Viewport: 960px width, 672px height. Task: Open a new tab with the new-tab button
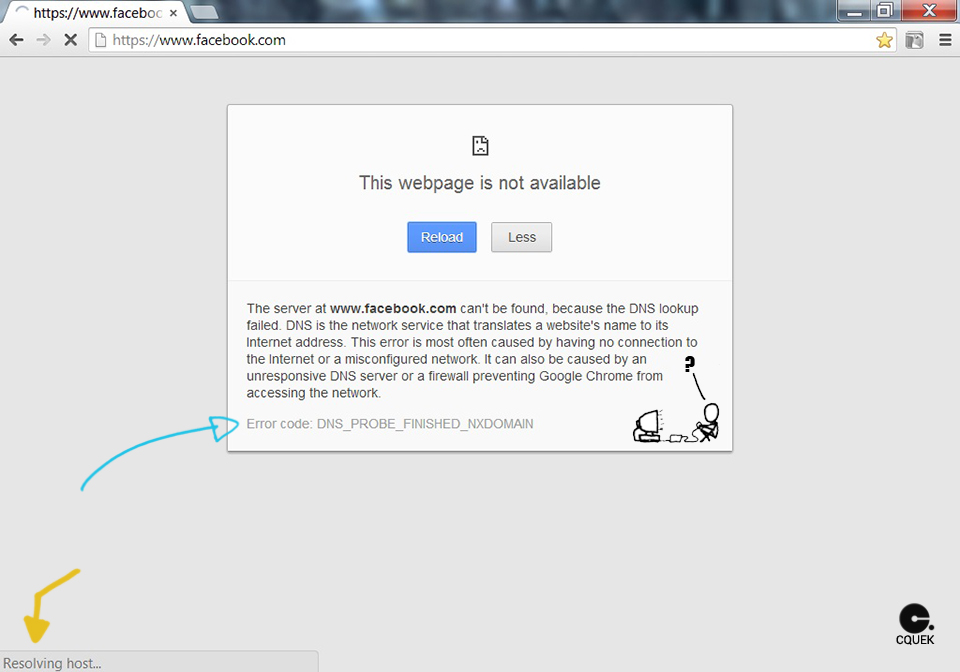[204, 12]
